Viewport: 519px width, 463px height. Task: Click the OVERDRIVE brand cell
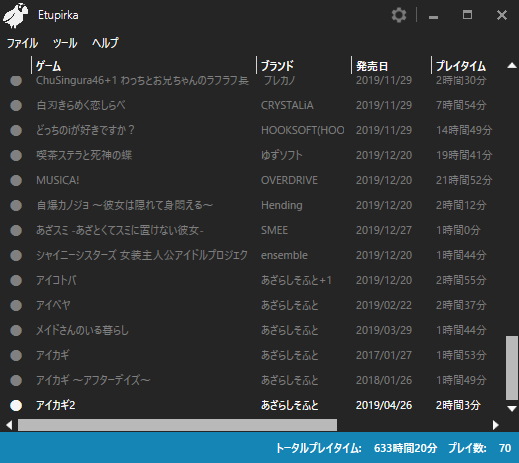pyautogui.click(x=289, y=180)
